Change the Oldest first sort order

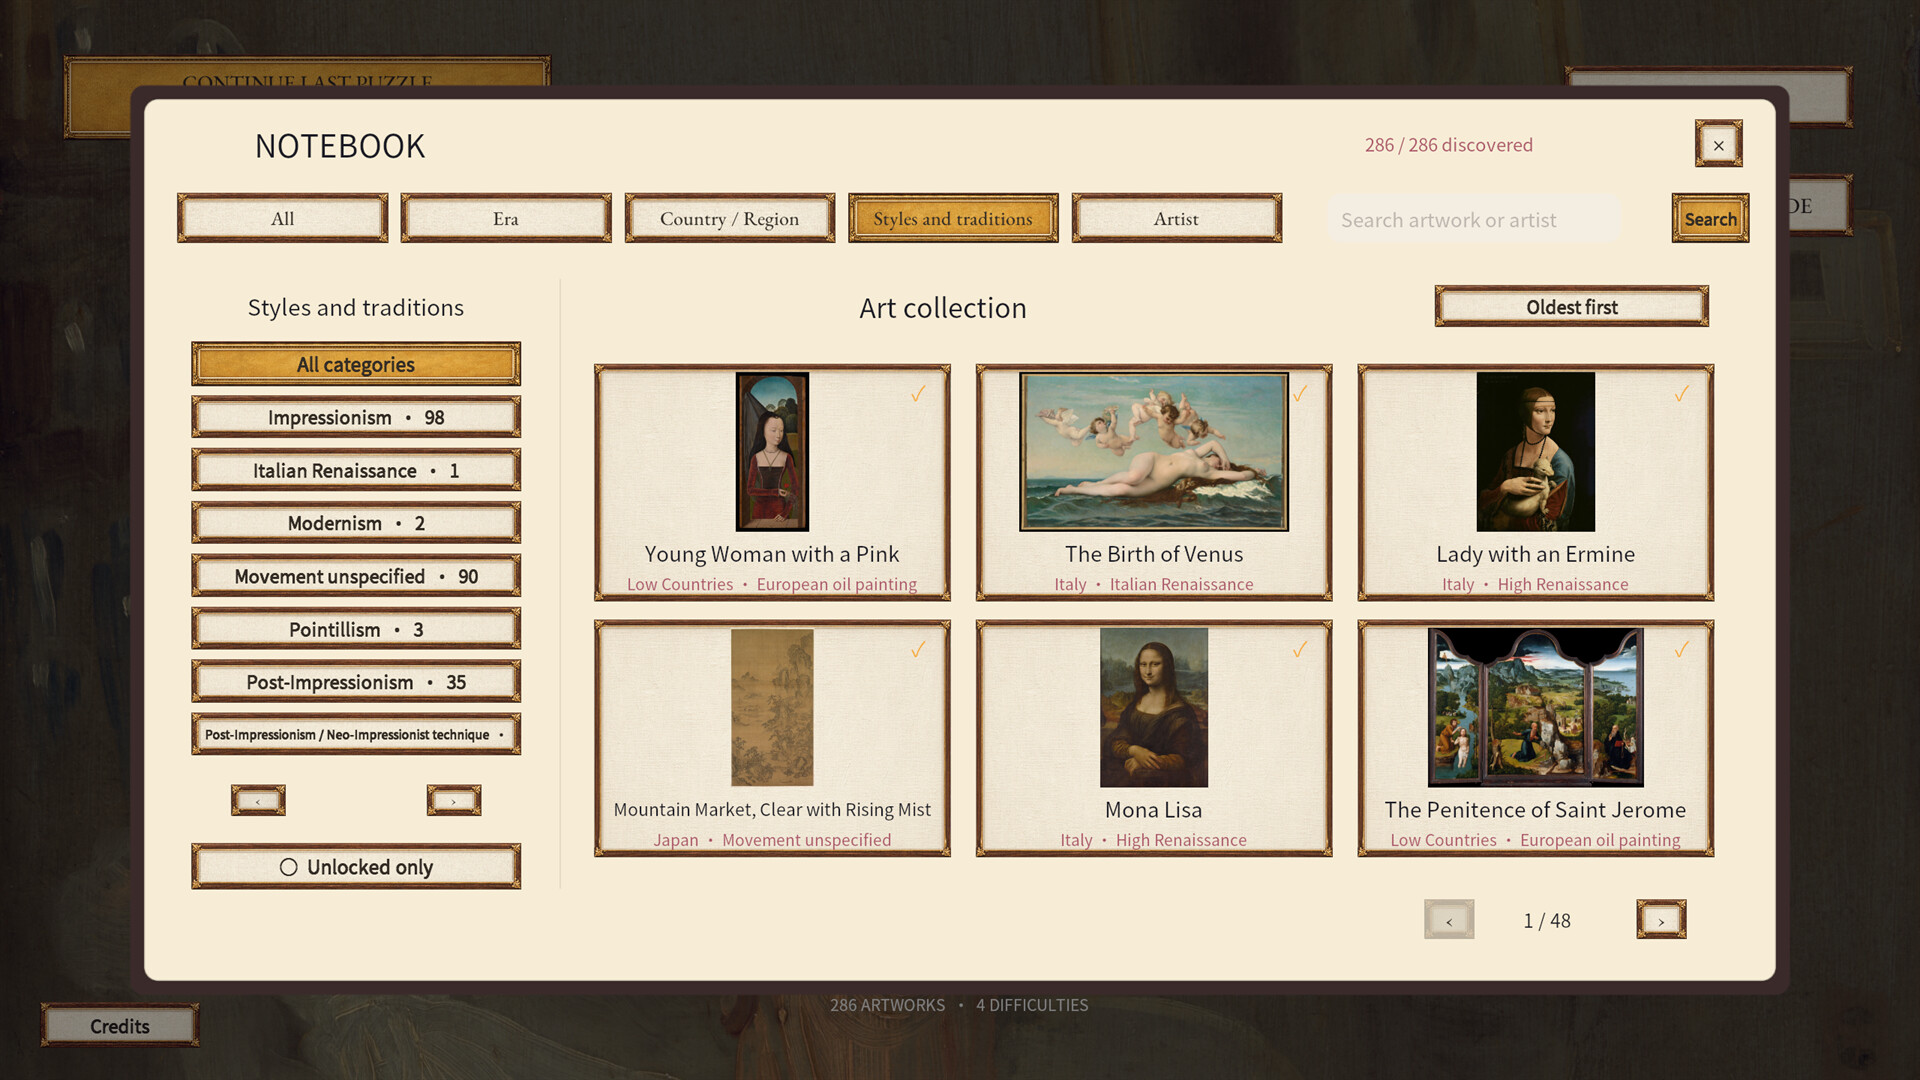point(1572,307)
